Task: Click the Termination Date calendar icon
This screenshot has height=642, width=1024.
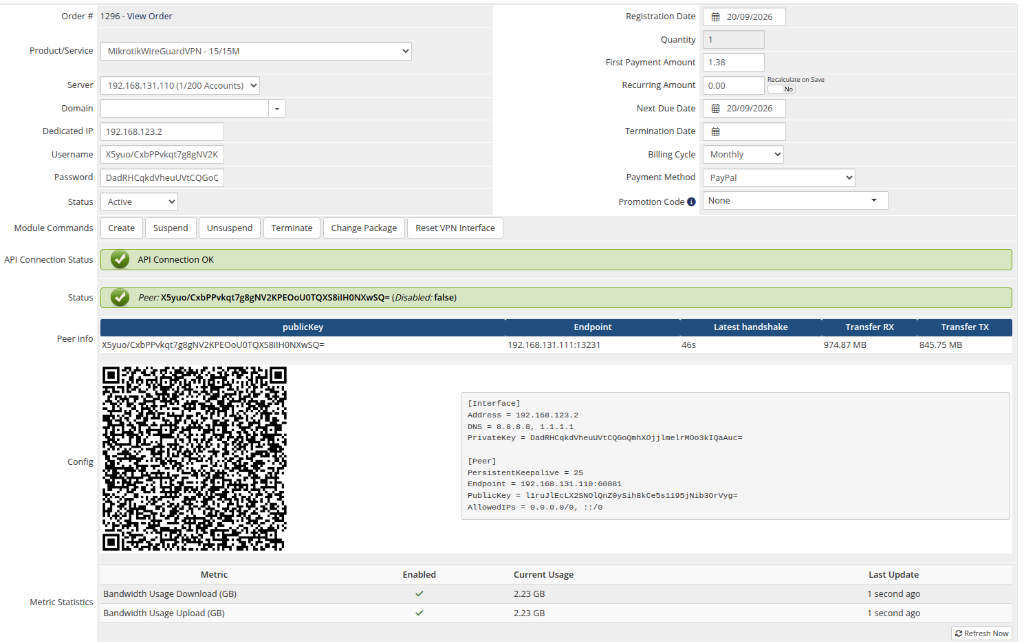Action: [715, 131]
